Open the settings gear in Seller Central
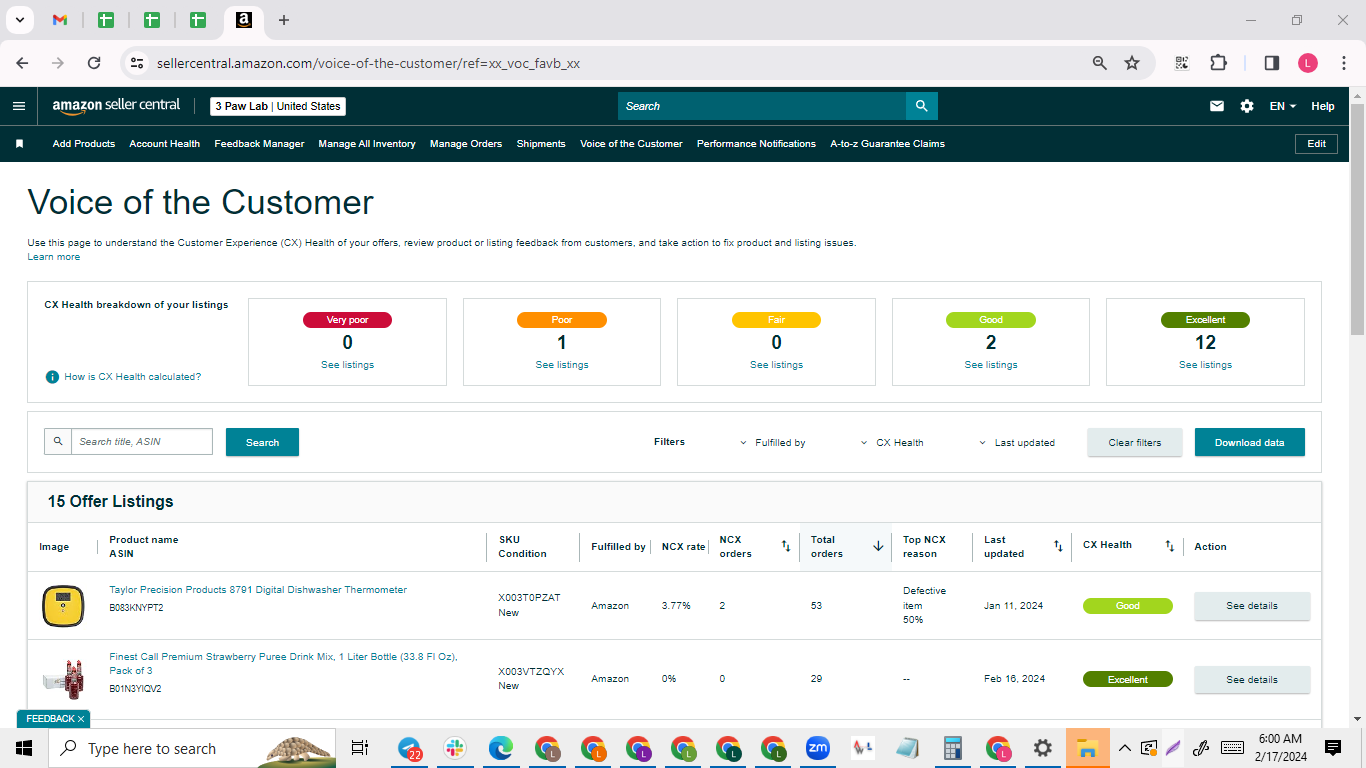Viewport: 1366px width, 768px height. pyautogui.click(x=1247, y=106)
